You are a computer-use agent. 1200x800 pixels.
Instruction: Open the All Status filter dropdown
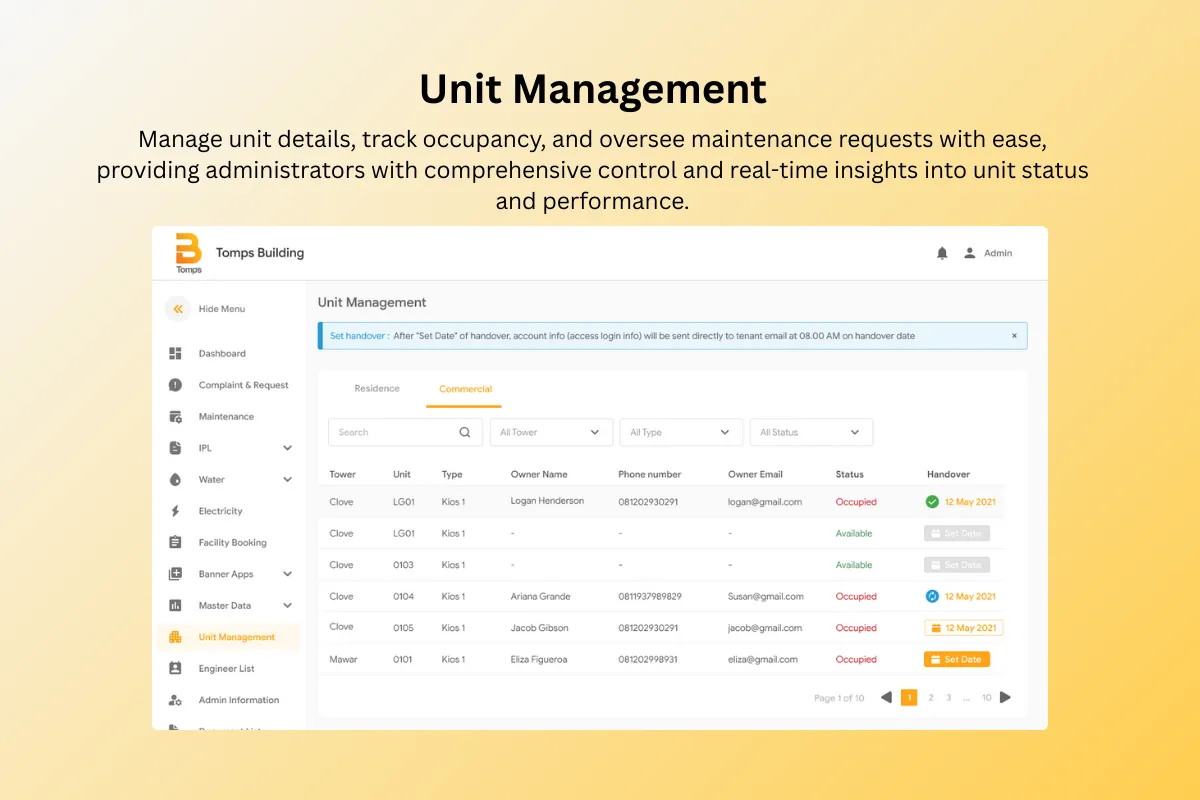(810, 433)
